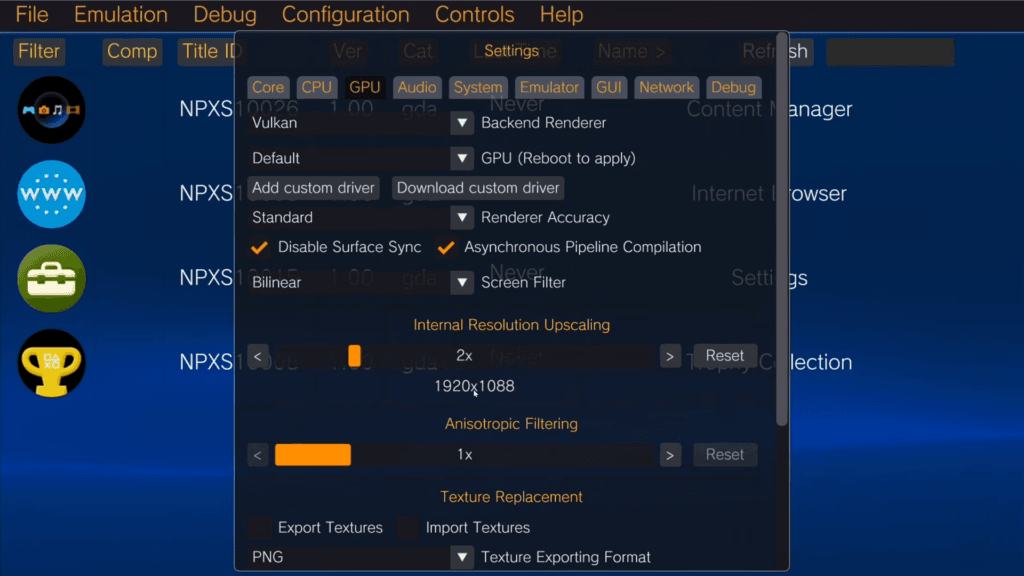Switch to the Network settings tab
This screenshot has width=1024, height=576.
pos(666,87)
